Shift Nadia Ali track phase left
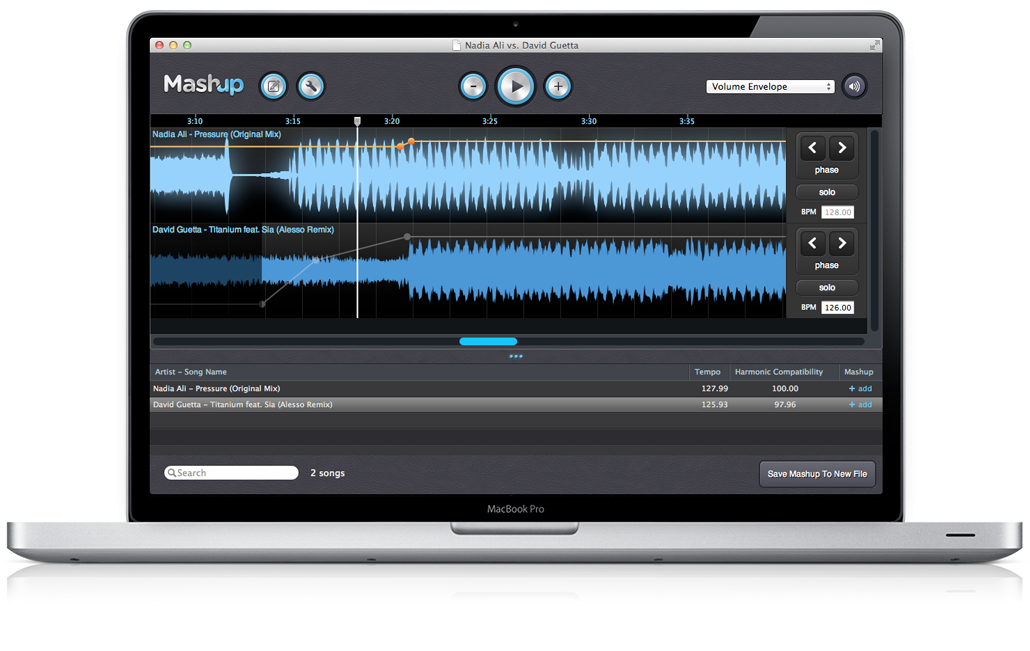This screenshot has width=1030, height=651. point(813,148)
